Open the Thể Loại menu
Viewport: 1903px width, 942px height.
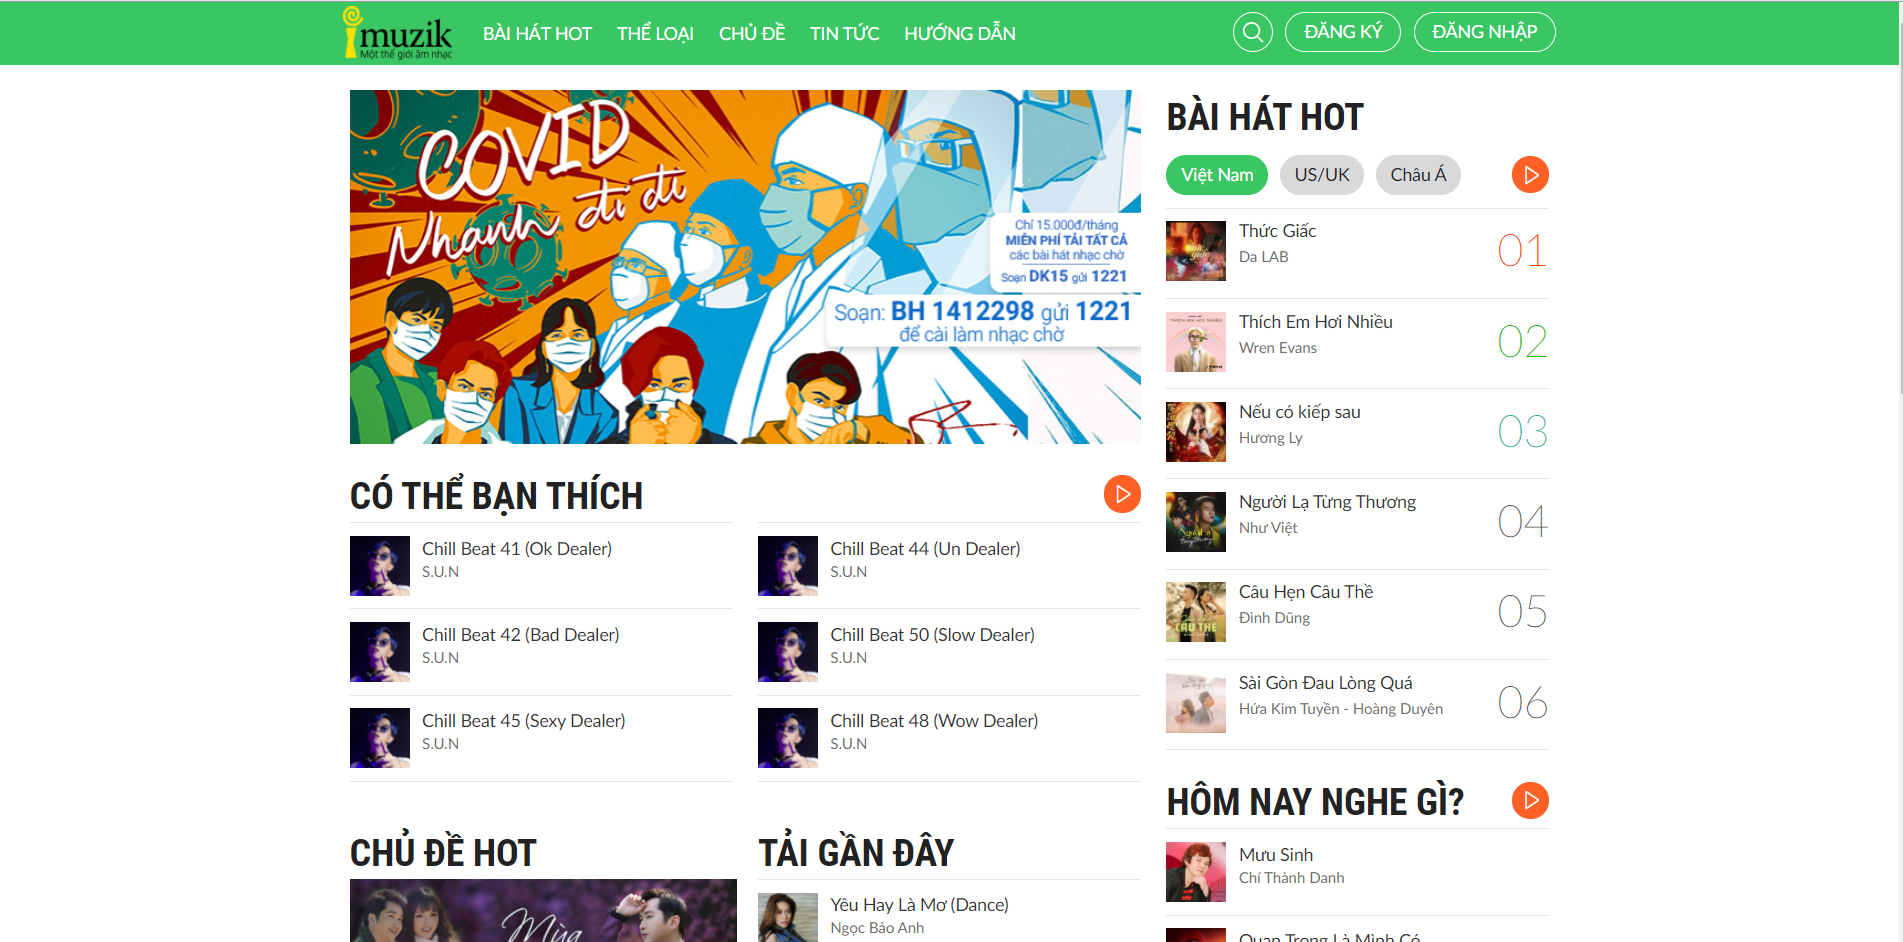(x=655, y=33)
